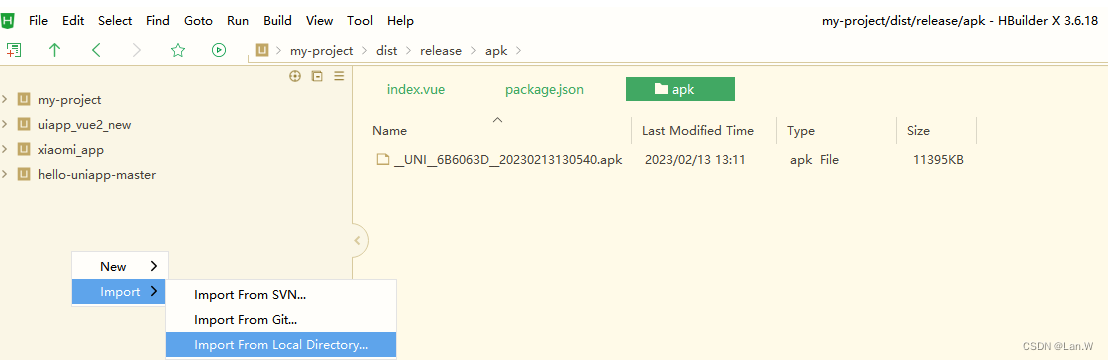This screenshot has width=1108, height=360.
Task: Select the hello-uniapp-master label in tree
Action: tap(97, 174)
